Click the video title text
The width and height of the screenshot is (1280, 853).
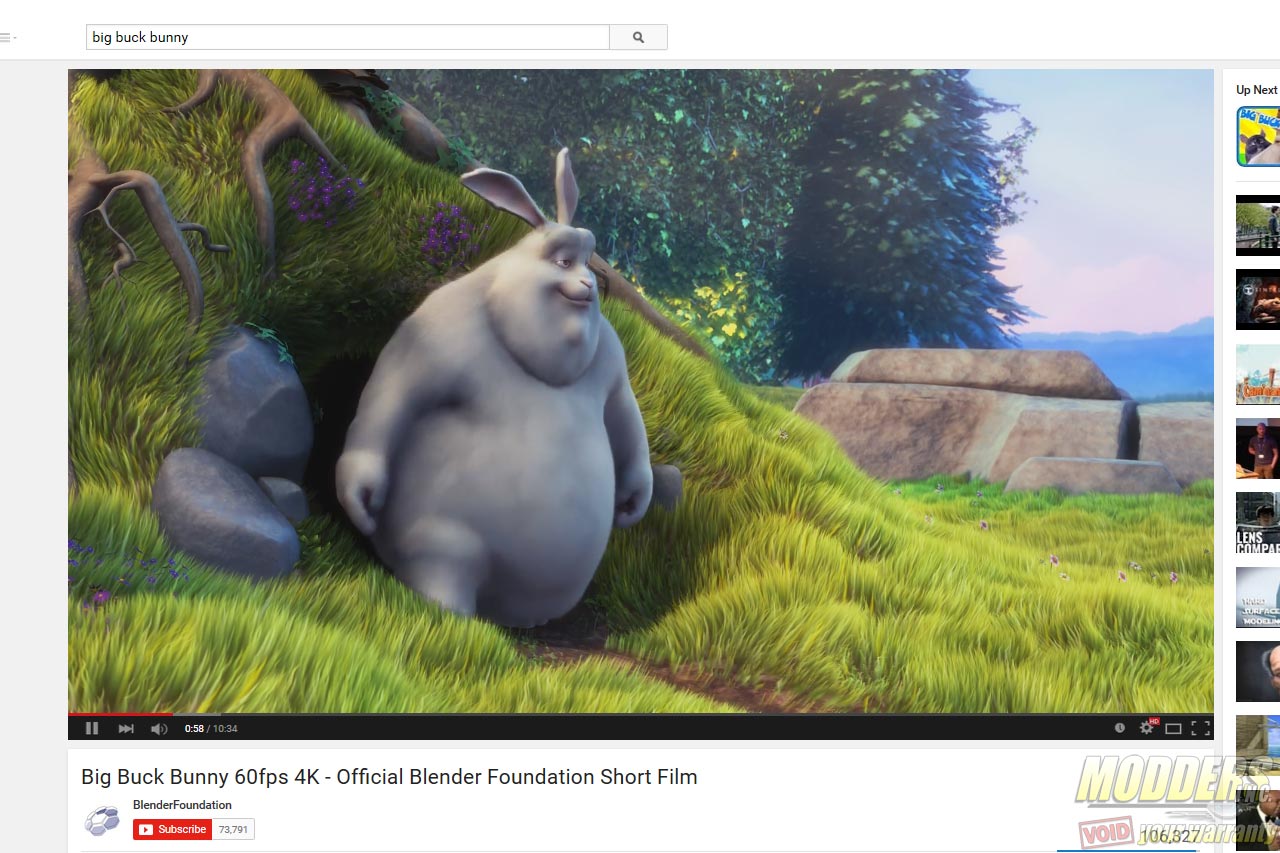pyautogui.click(x=389, y=777)
